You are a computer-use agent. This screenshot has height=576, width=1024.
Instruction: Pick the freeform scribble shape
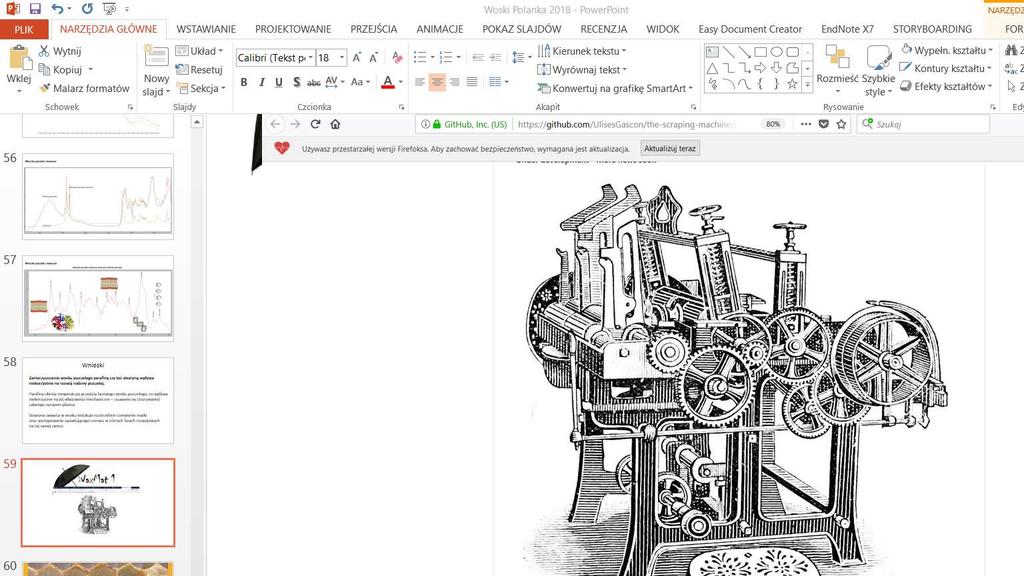[x=712, y=84]
